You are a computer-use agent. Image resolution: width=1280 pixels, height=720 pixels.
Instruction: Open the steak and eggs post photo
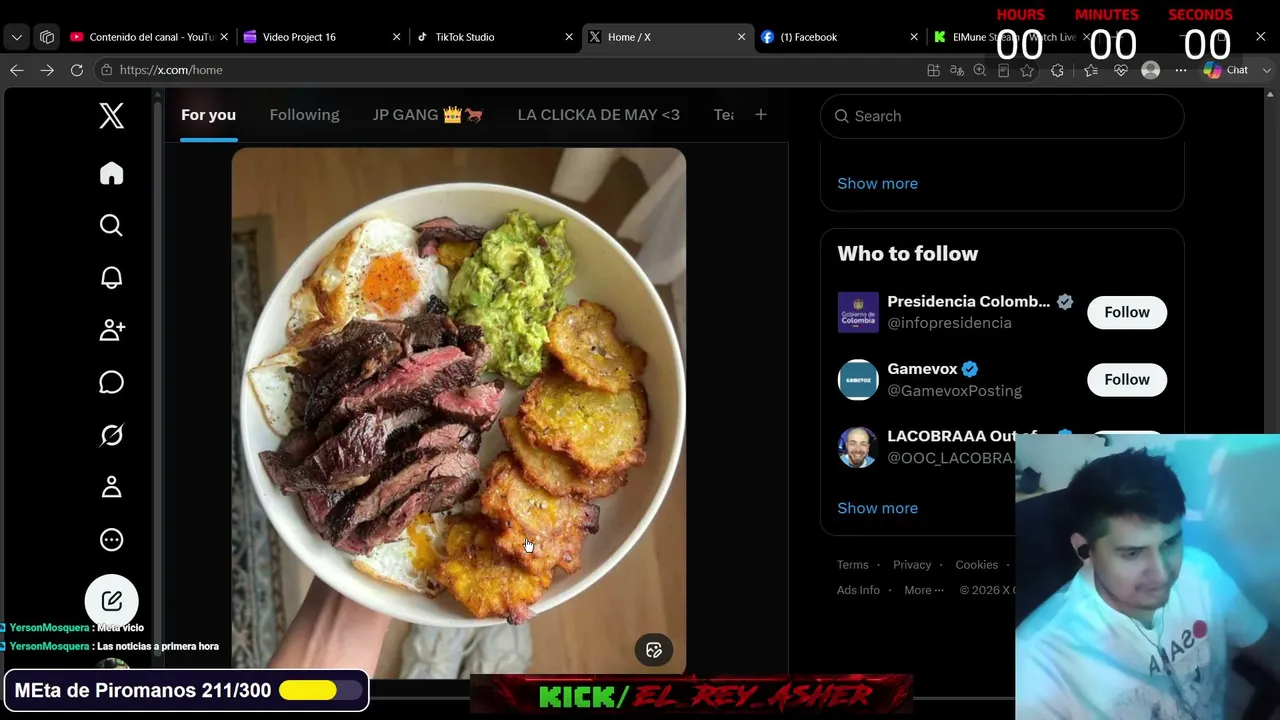459,411
